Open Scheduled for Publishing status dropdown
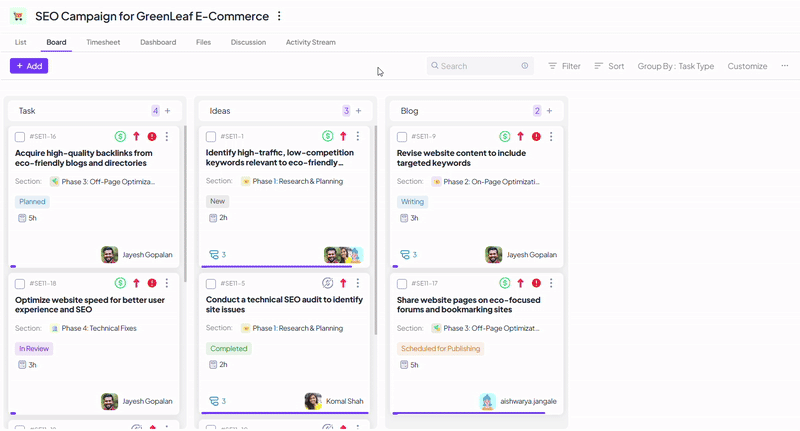This screenshot has height=431, width=800. click(x=440, y=348)
